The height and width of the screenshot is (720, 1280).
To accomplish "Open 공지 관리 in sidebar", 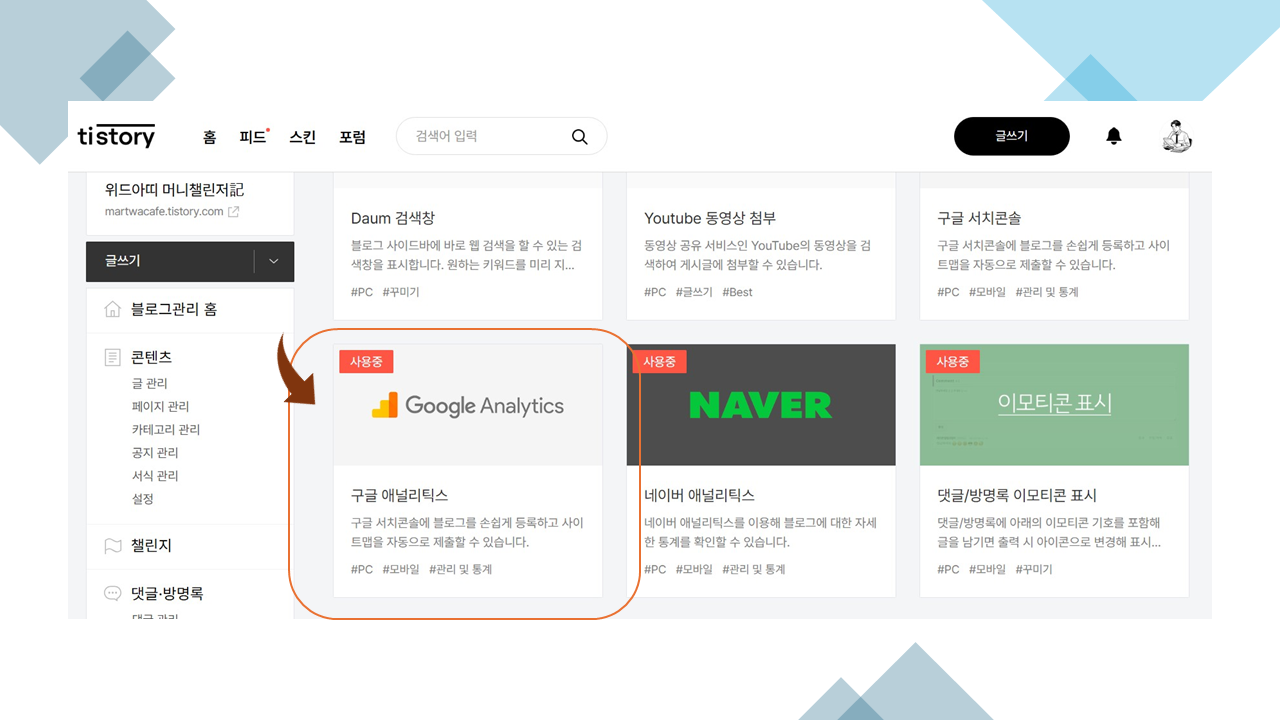I will pyautogui.click(x=154, y=452).
